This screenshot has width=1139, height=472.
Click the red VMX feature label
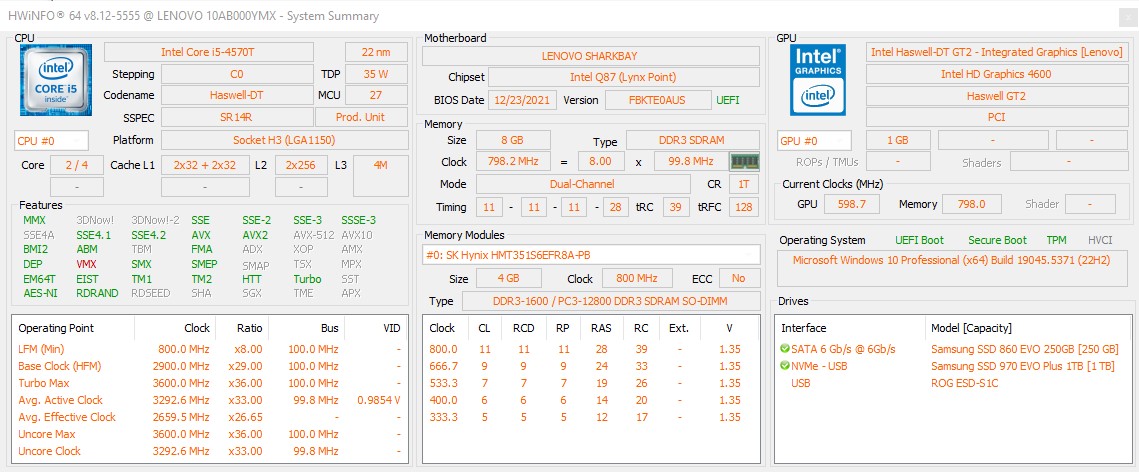pos(86,264)
